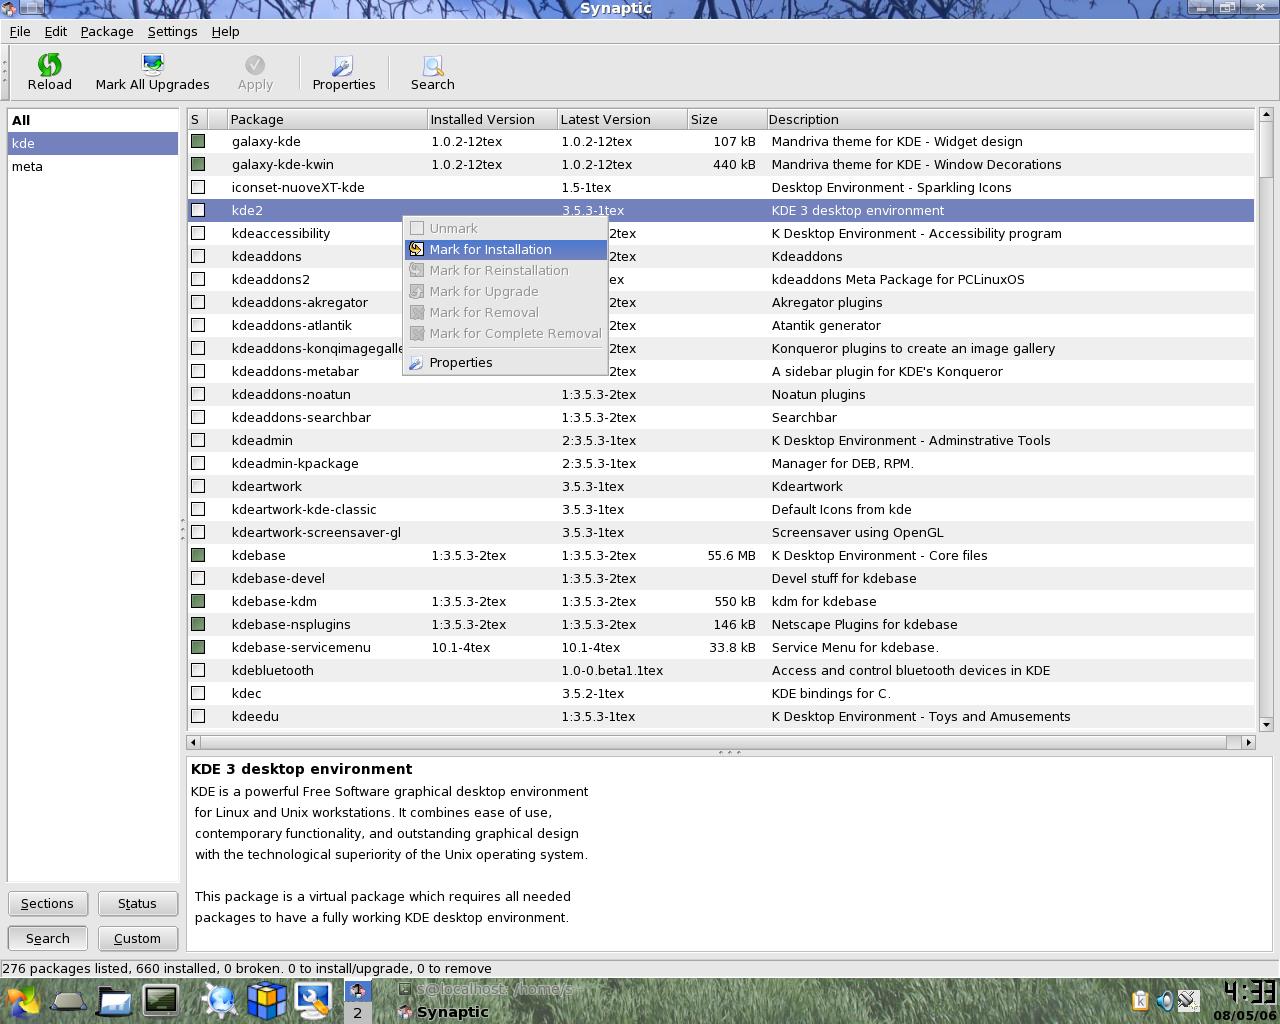
Task: Open Properties from the toolbar
Action: [343, 72]
